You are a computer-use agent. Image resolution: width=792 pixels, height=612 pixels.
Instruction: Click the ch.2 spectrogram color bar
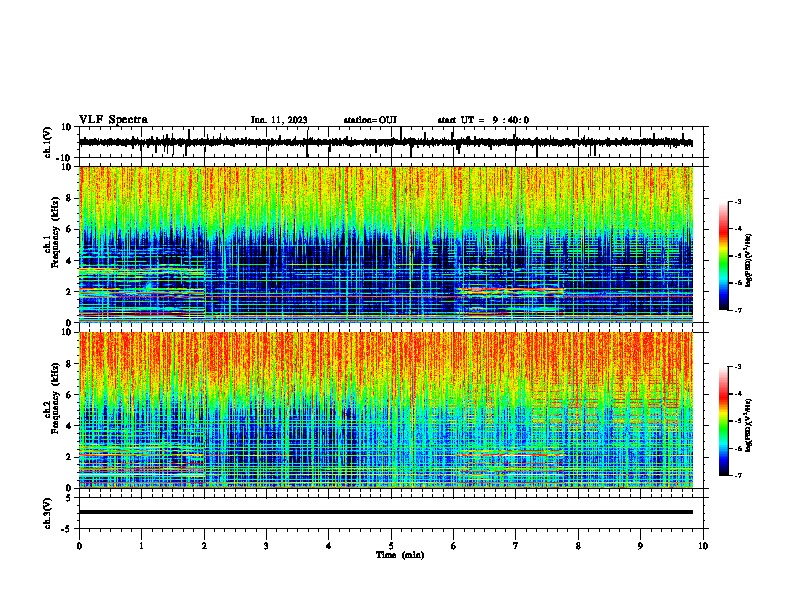pos(724,421)
